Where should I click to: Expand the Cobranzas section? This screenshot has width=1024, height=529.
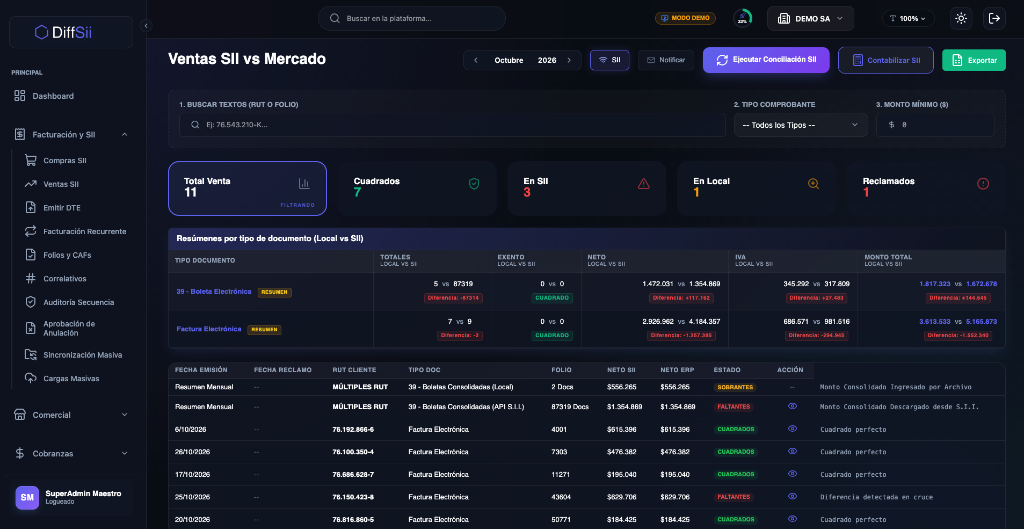72,453
